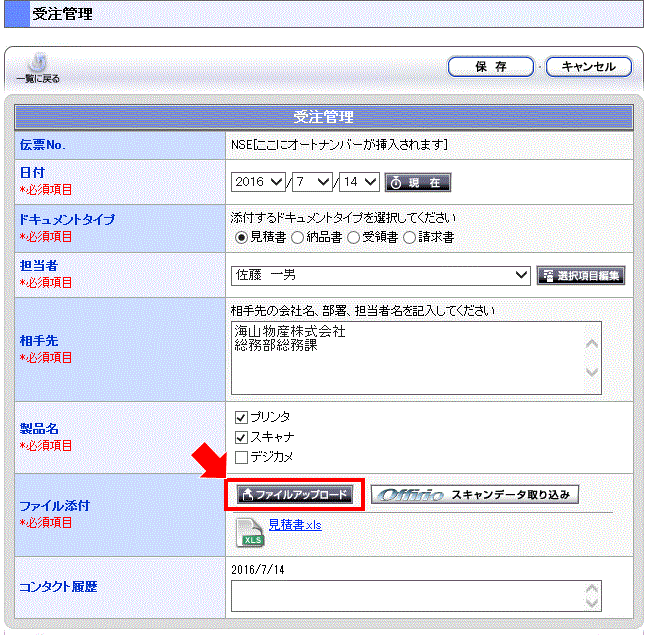The image size is (651, 635).
Task: Check the デジカメ checkbox
Action: click(240, 457)
